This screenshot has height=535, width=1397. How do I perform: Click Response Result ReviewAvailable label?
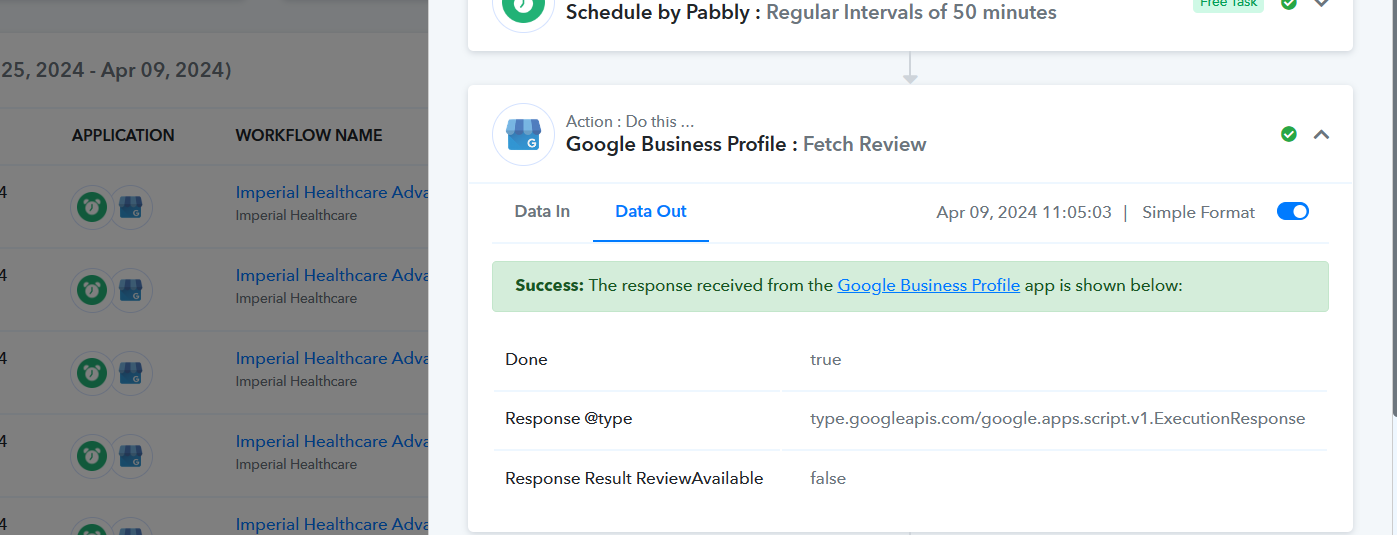[x=634, y=478]
